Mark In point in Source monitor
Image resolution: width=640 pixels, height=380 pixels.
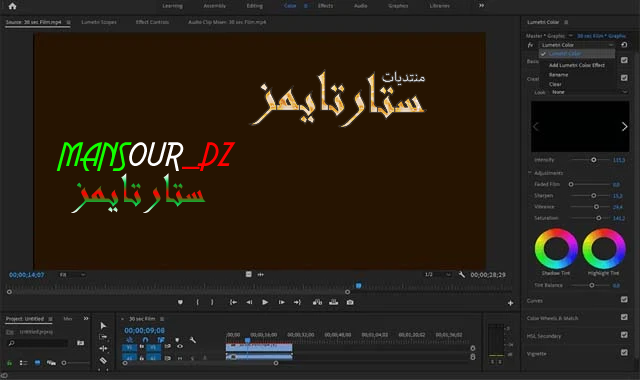pyautogui.click(x=198, y=302)
